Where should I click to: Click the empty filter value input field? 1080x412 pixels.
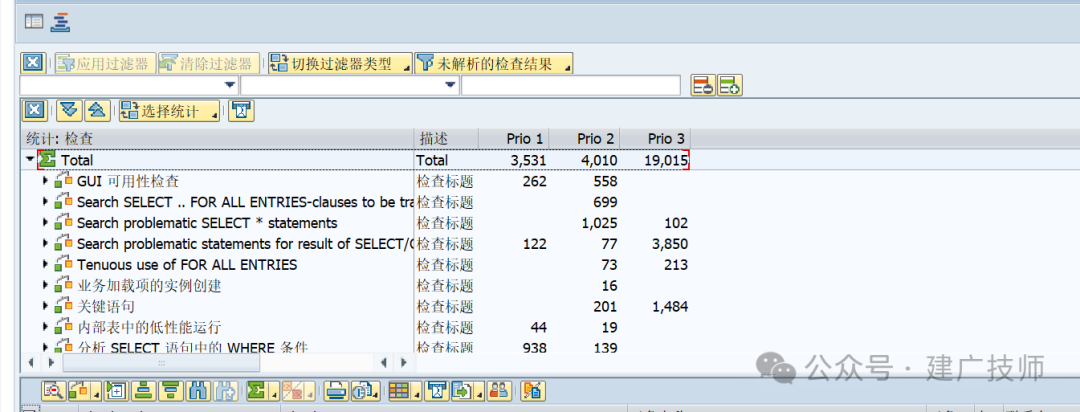(571, 85)
